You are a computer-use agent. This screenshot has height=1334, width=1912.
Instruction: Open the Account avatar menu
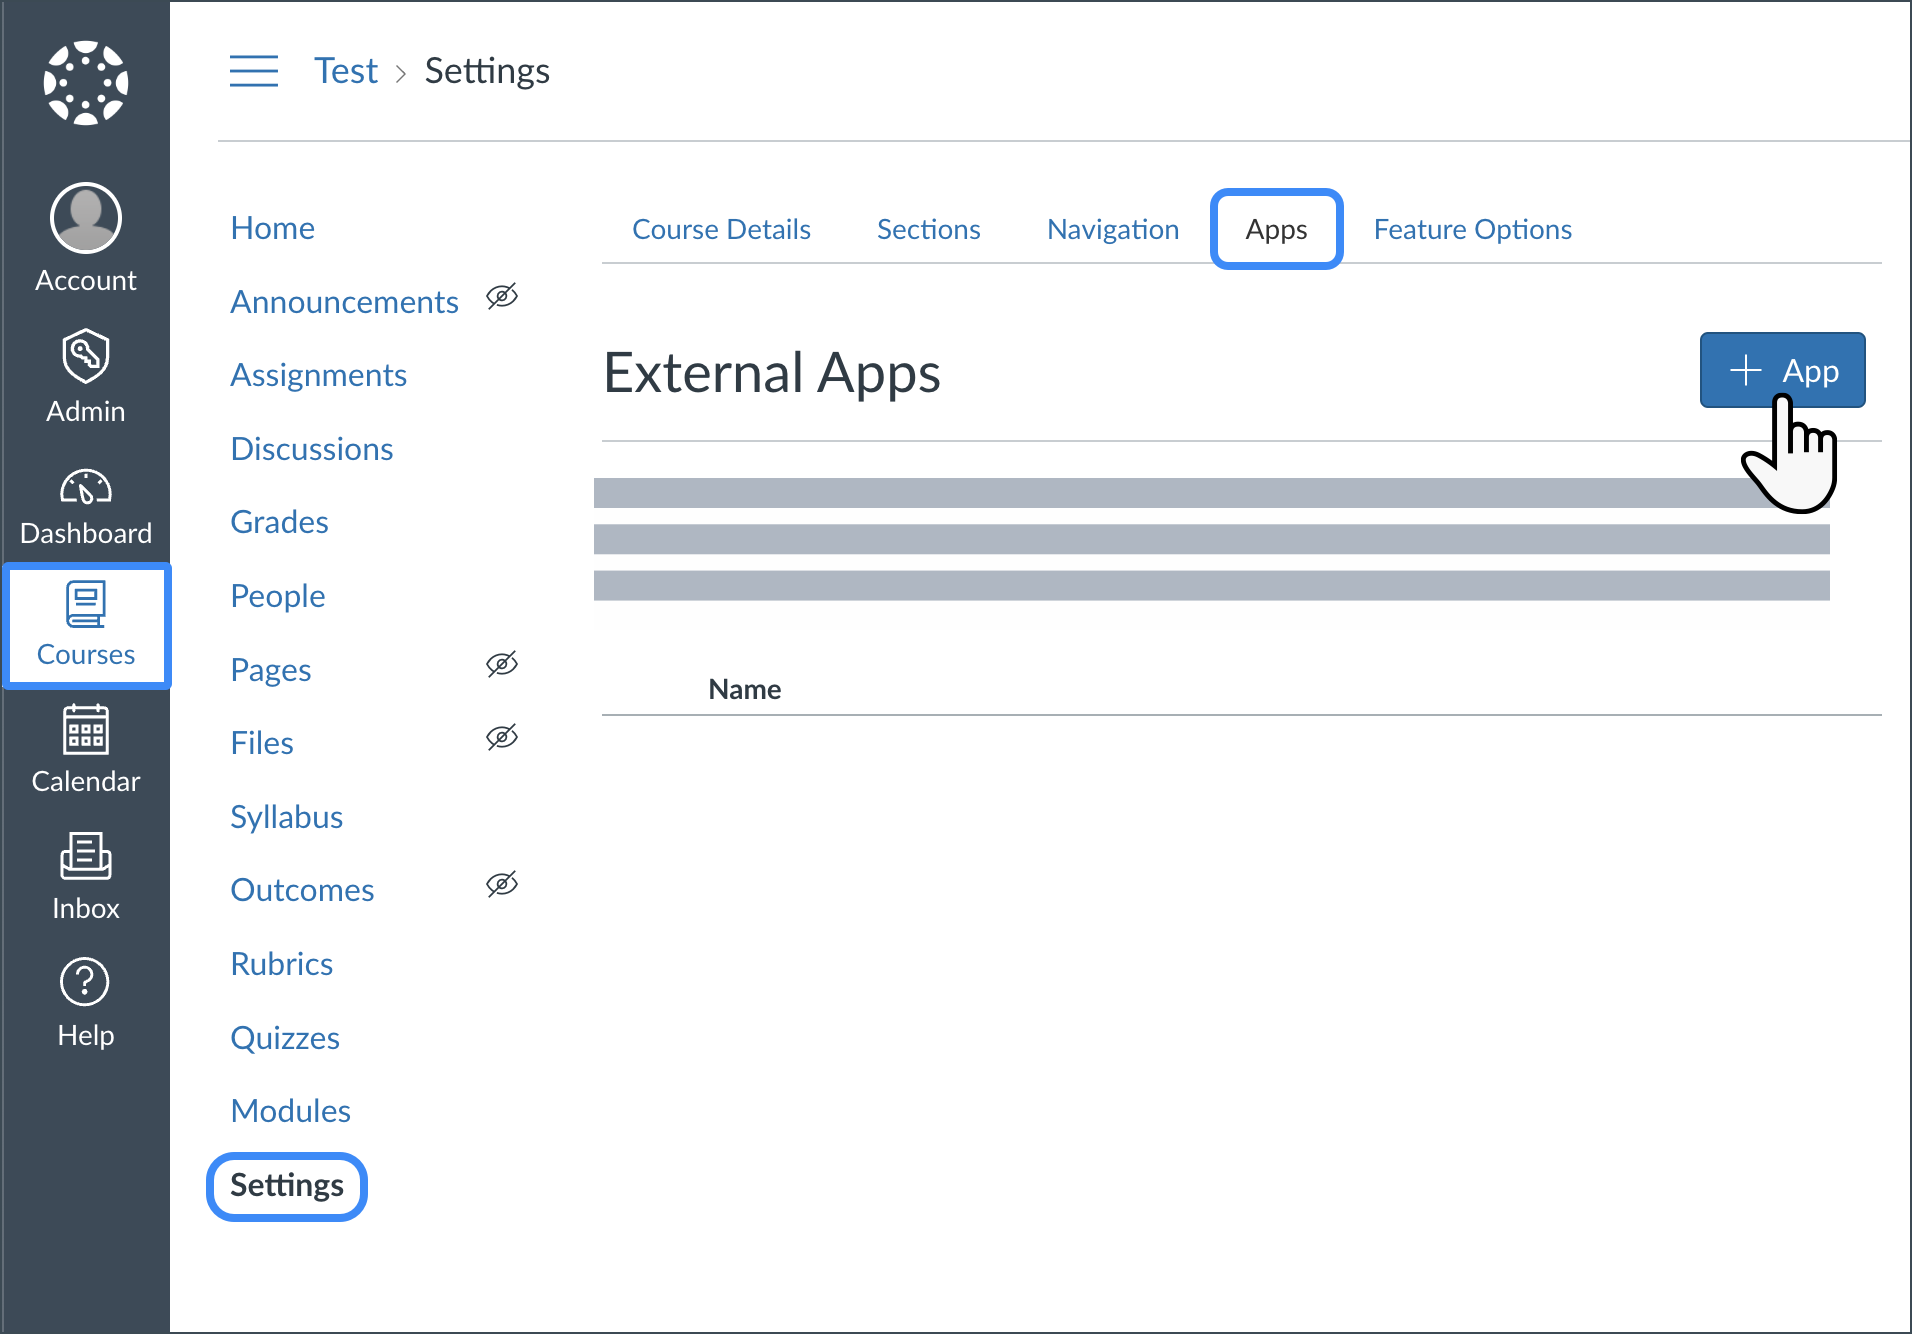tap(86, 218)
